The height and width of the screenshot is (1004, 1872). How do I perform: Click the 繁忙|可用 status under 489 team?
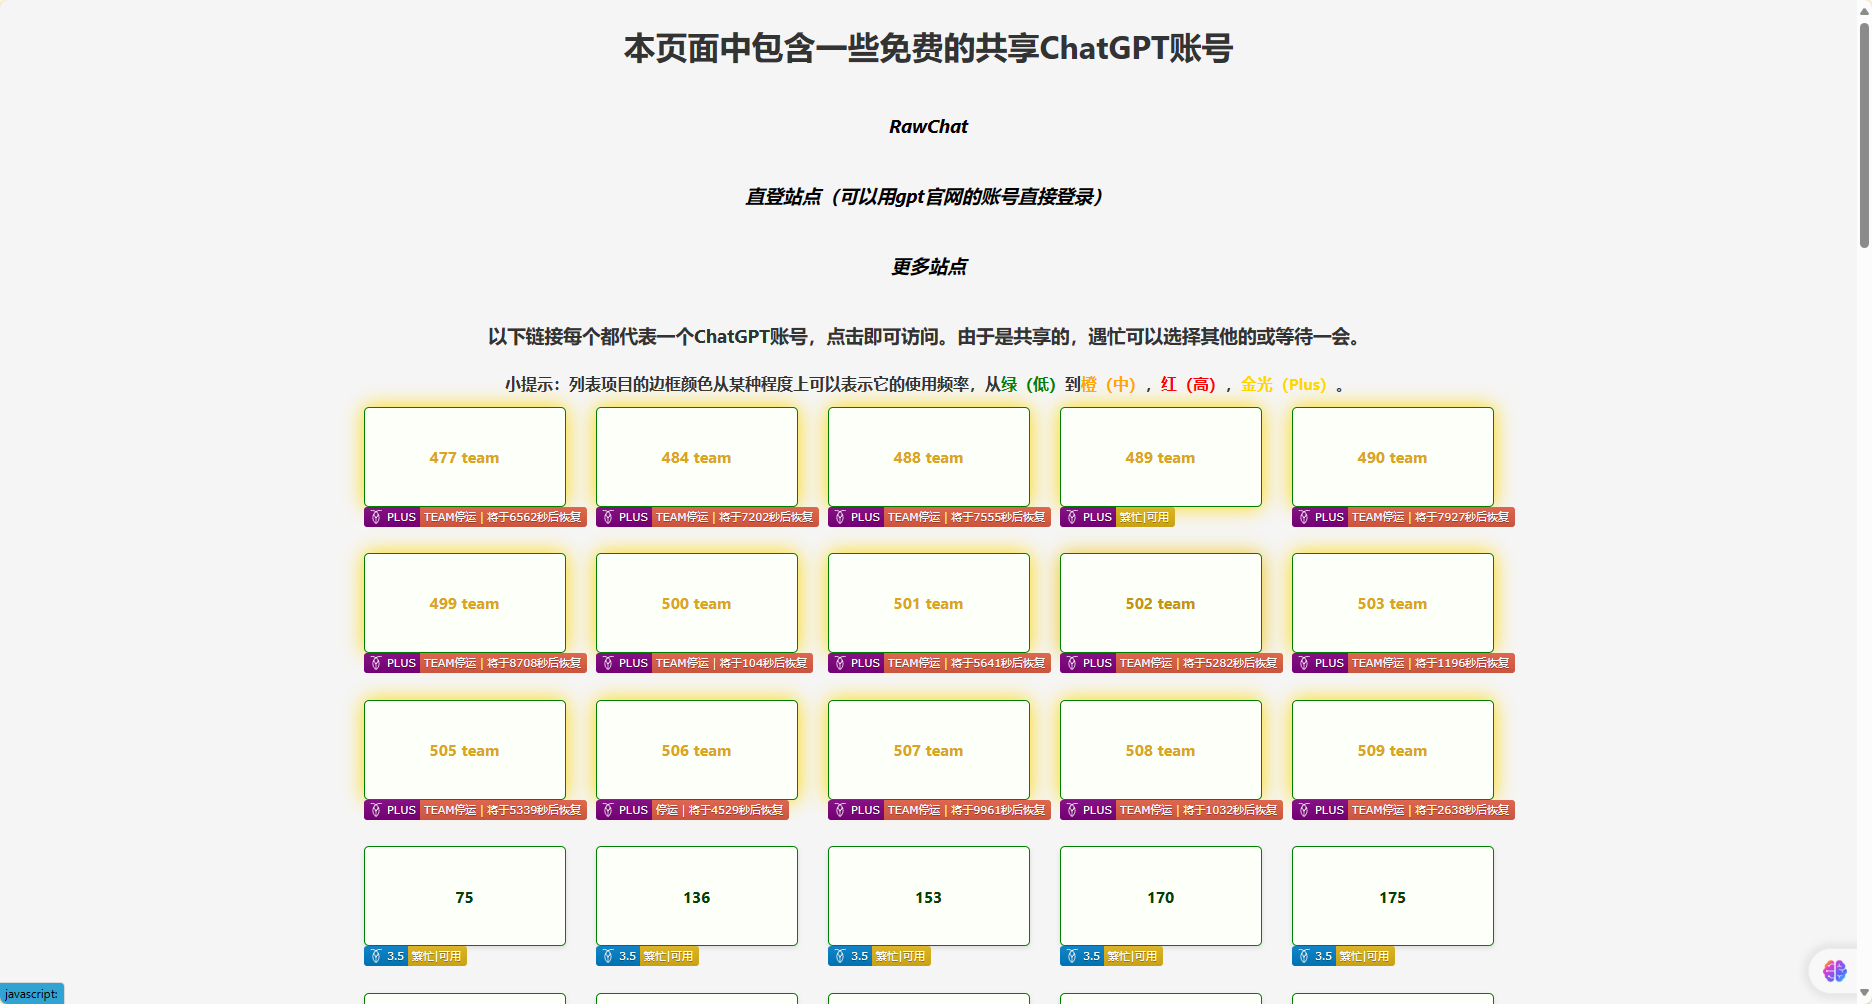(1145, 517)
